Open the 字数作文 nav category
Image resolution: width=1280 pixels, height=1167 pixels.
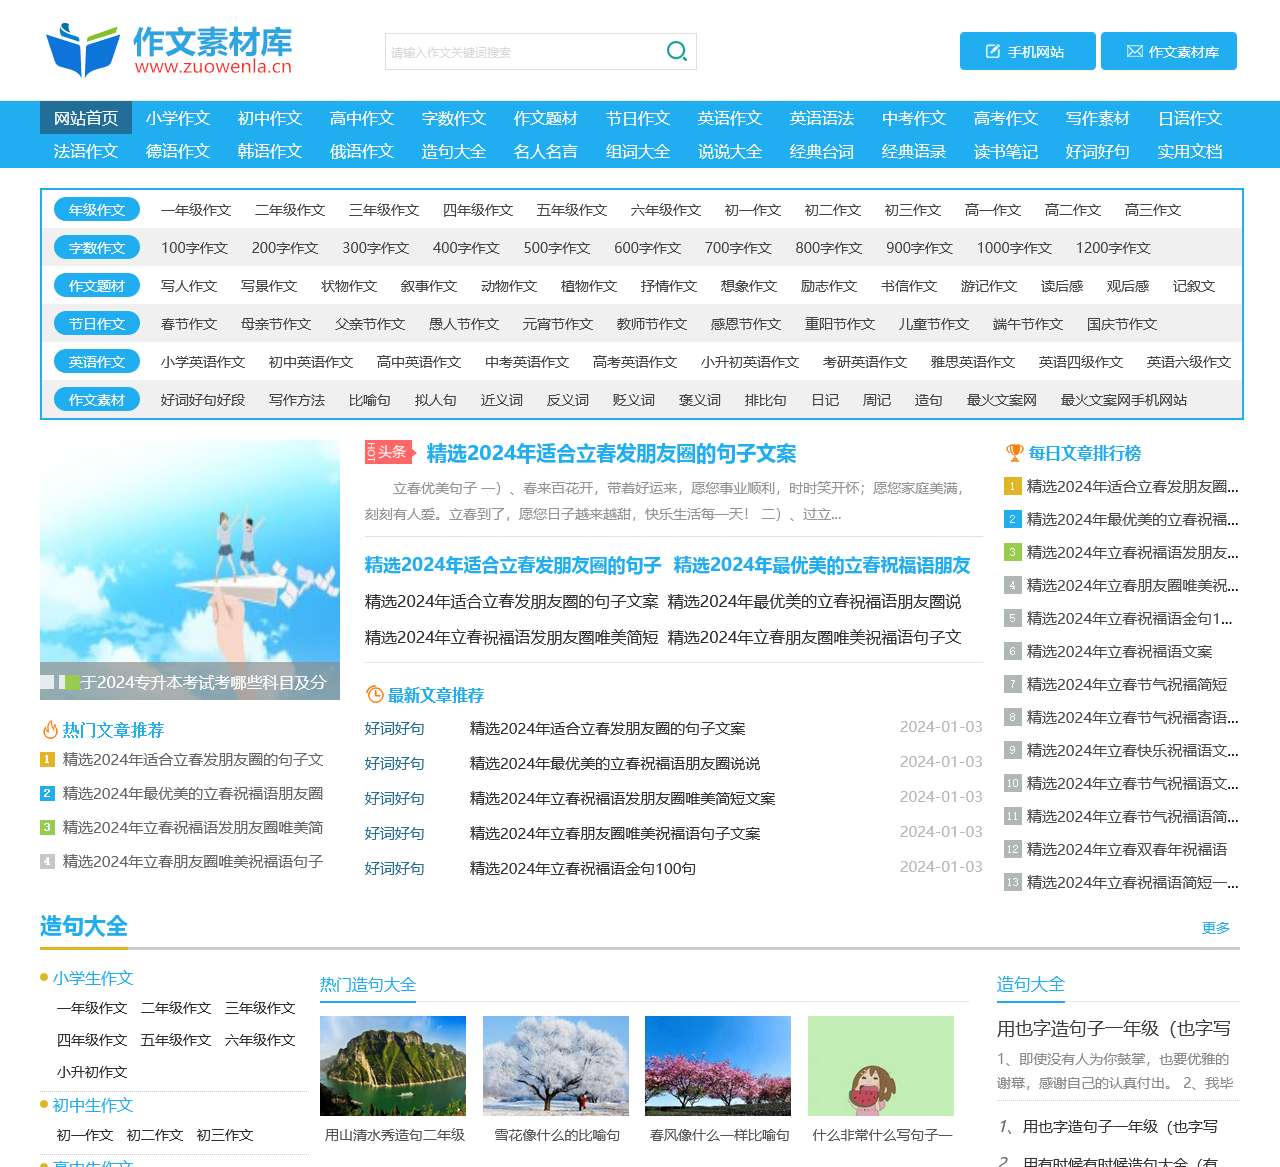(x=452, y=118)
